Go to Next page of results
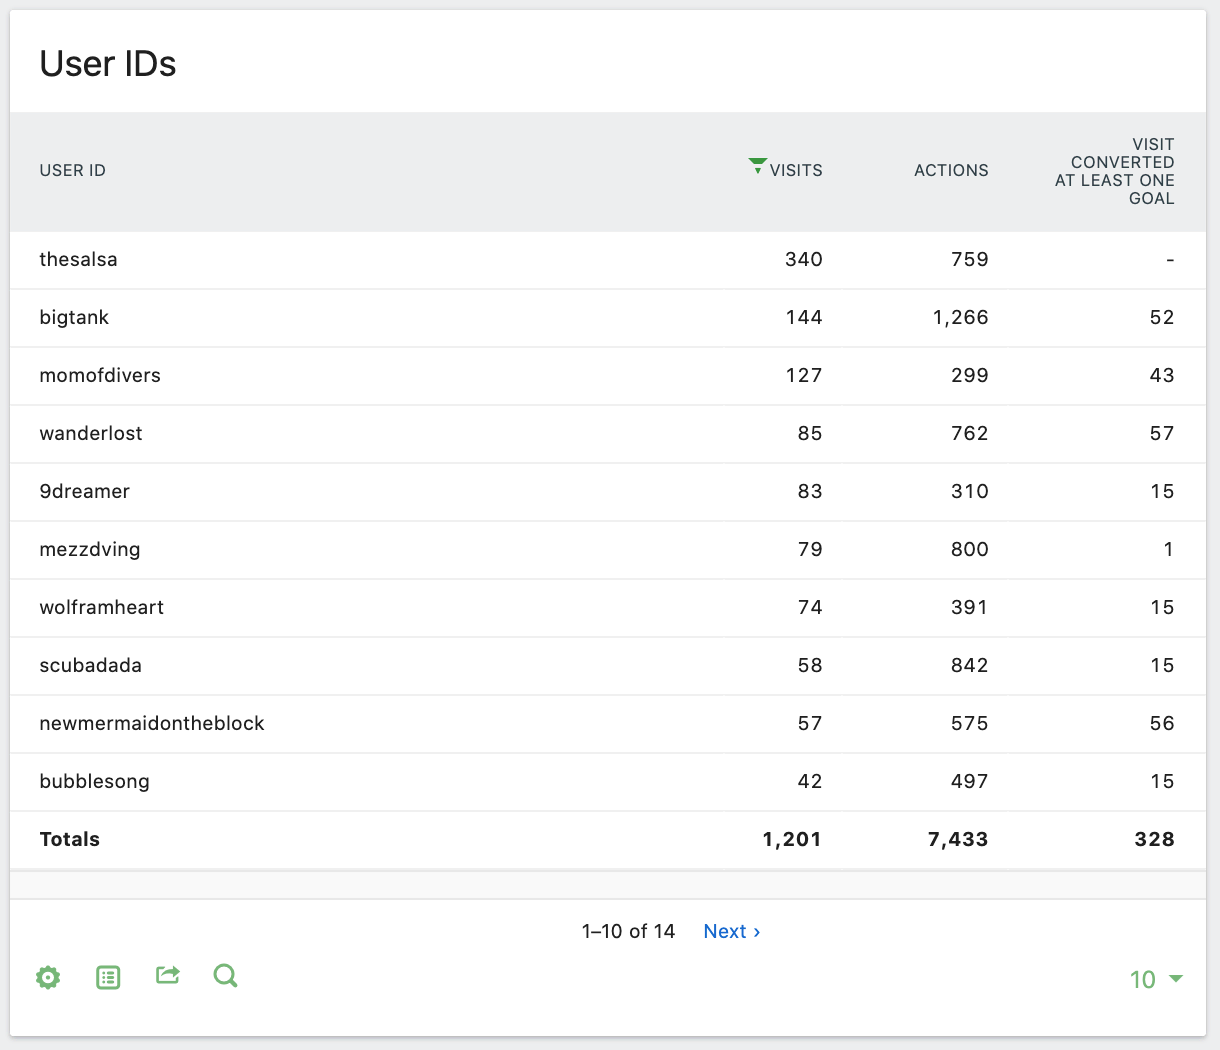This screenshot has height=1050, width=1220. (x=731, y=931)
